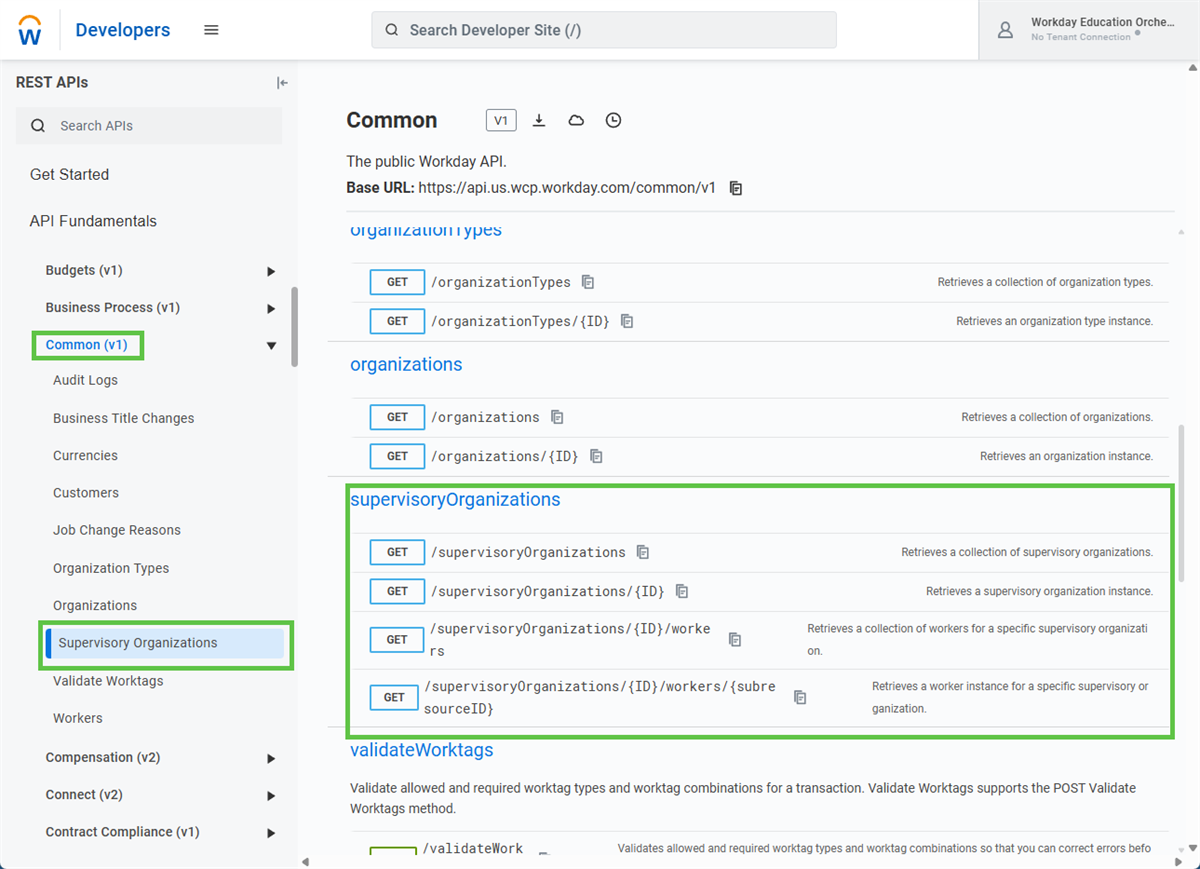Copy the /supervisoryOrganizations/{ID}/workers path
This screenshot has height=869, width=1200.
(x=735, y=639)
